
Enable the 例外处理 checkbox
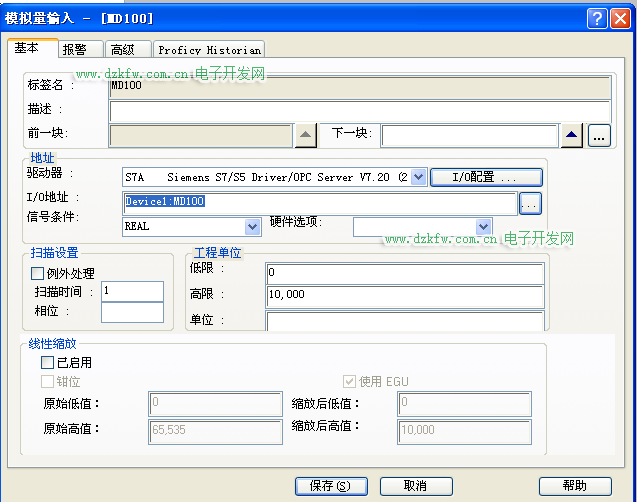[x=39, y=273]
